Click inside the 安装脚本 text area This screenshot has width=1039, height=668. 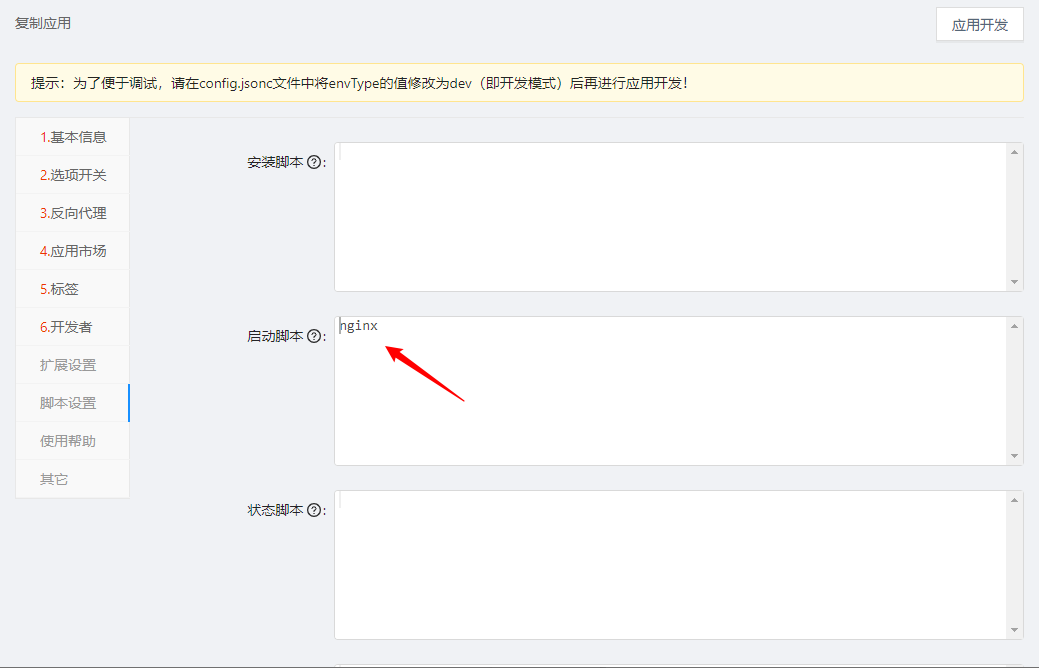(x=670, y=217)
